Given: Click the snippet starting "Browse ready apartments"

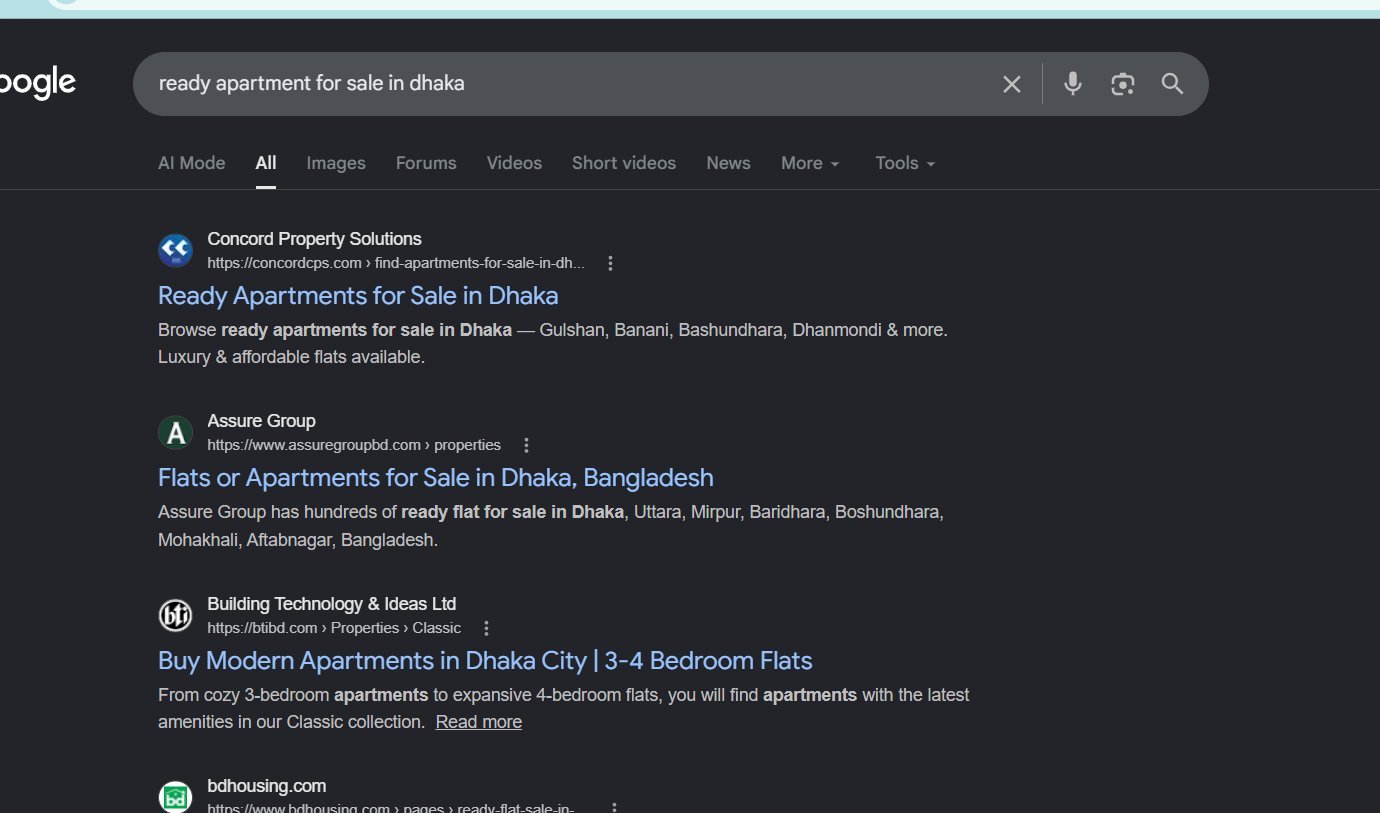Looking at the screenshot, I should (x=553, y=343).
